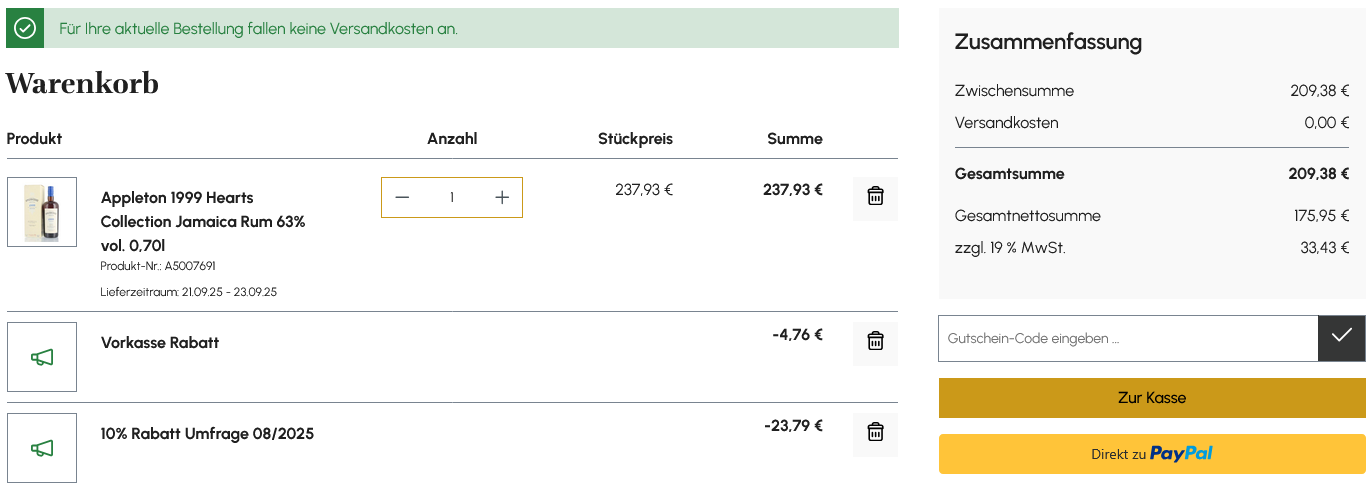Decrease rum quantity with minus button
The width and height of the screenshot is (1372, 490).
tap(402, 198)
